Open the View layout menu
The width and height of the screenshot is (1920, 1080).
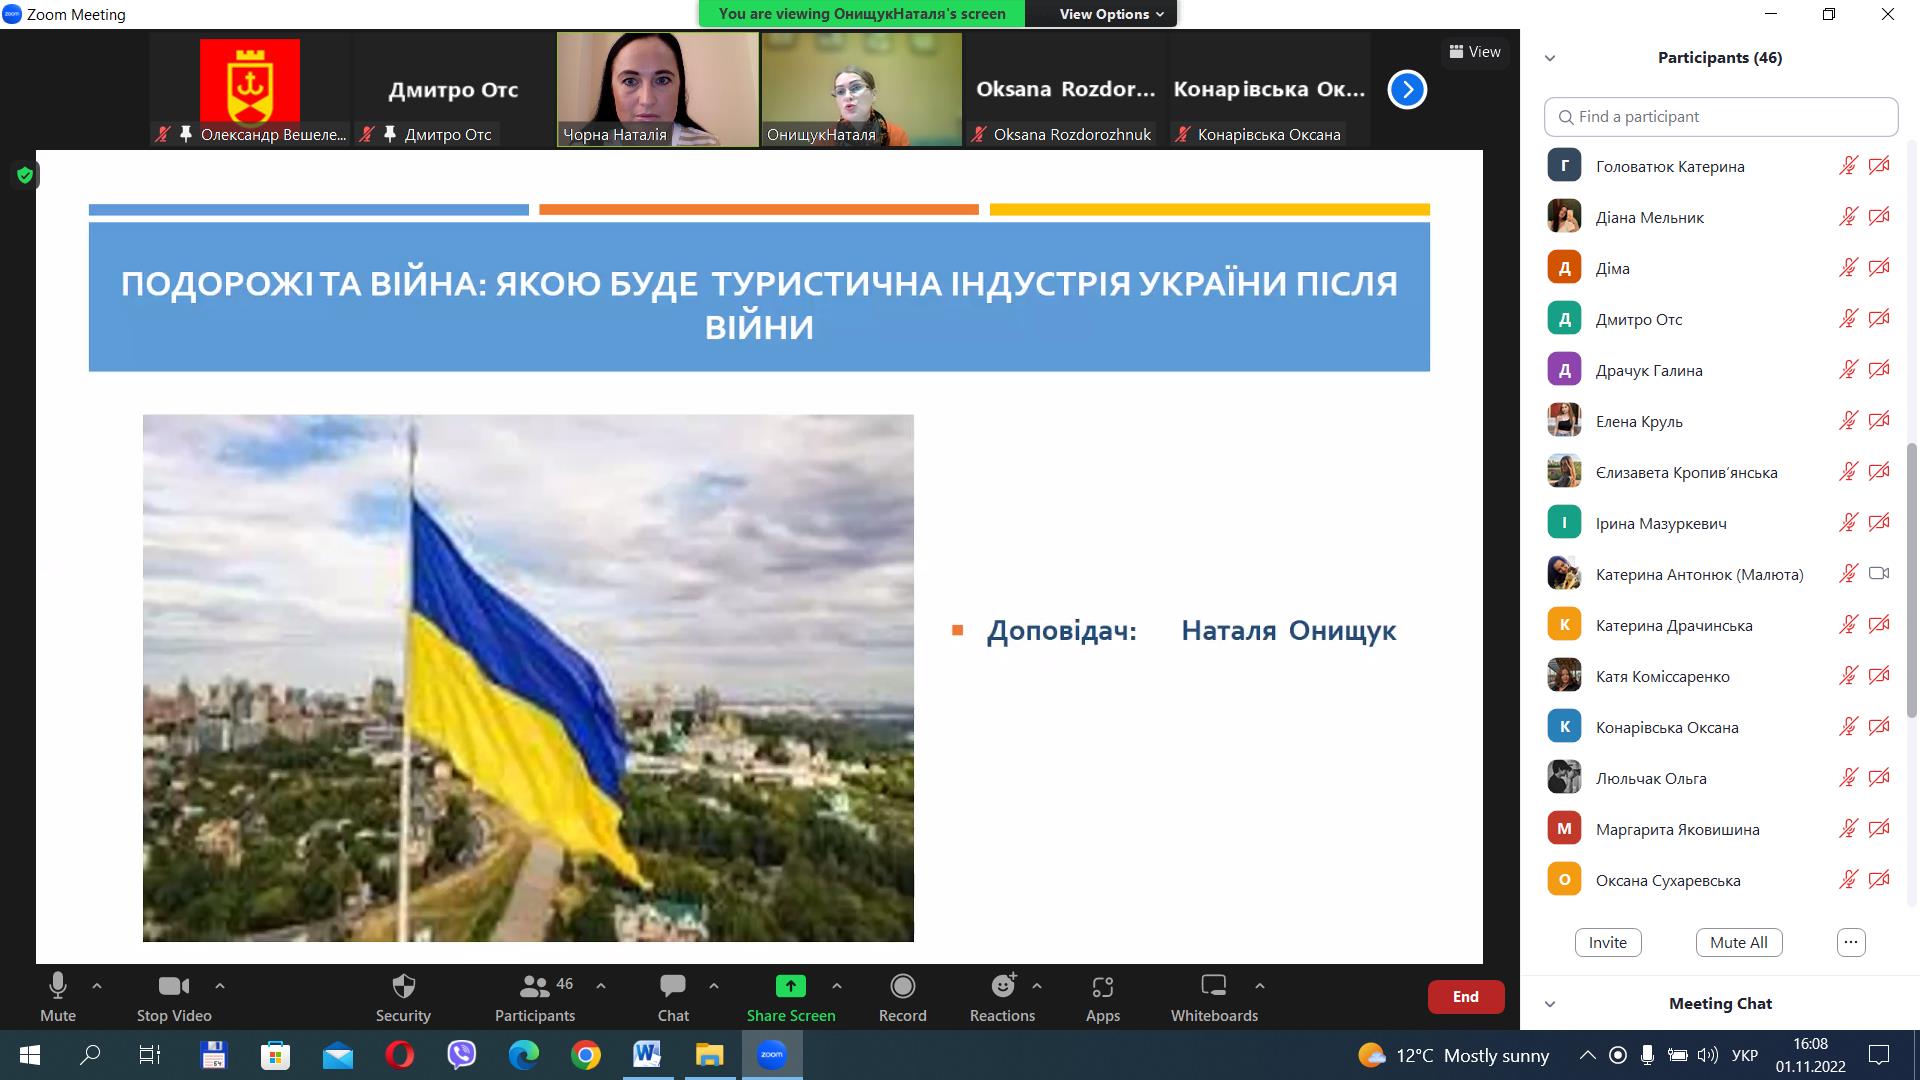(x=1474, y=52)
